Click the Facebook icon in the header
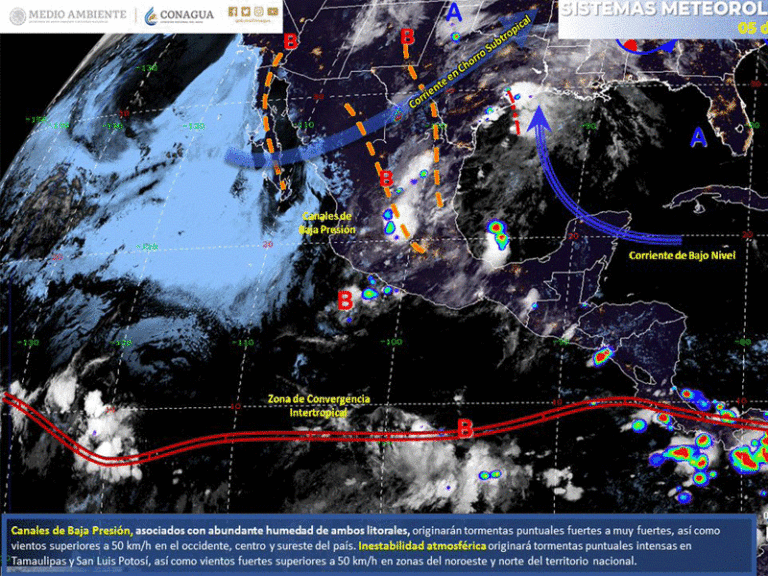Viewport: 768px width, 576px height. click(233, 12)
